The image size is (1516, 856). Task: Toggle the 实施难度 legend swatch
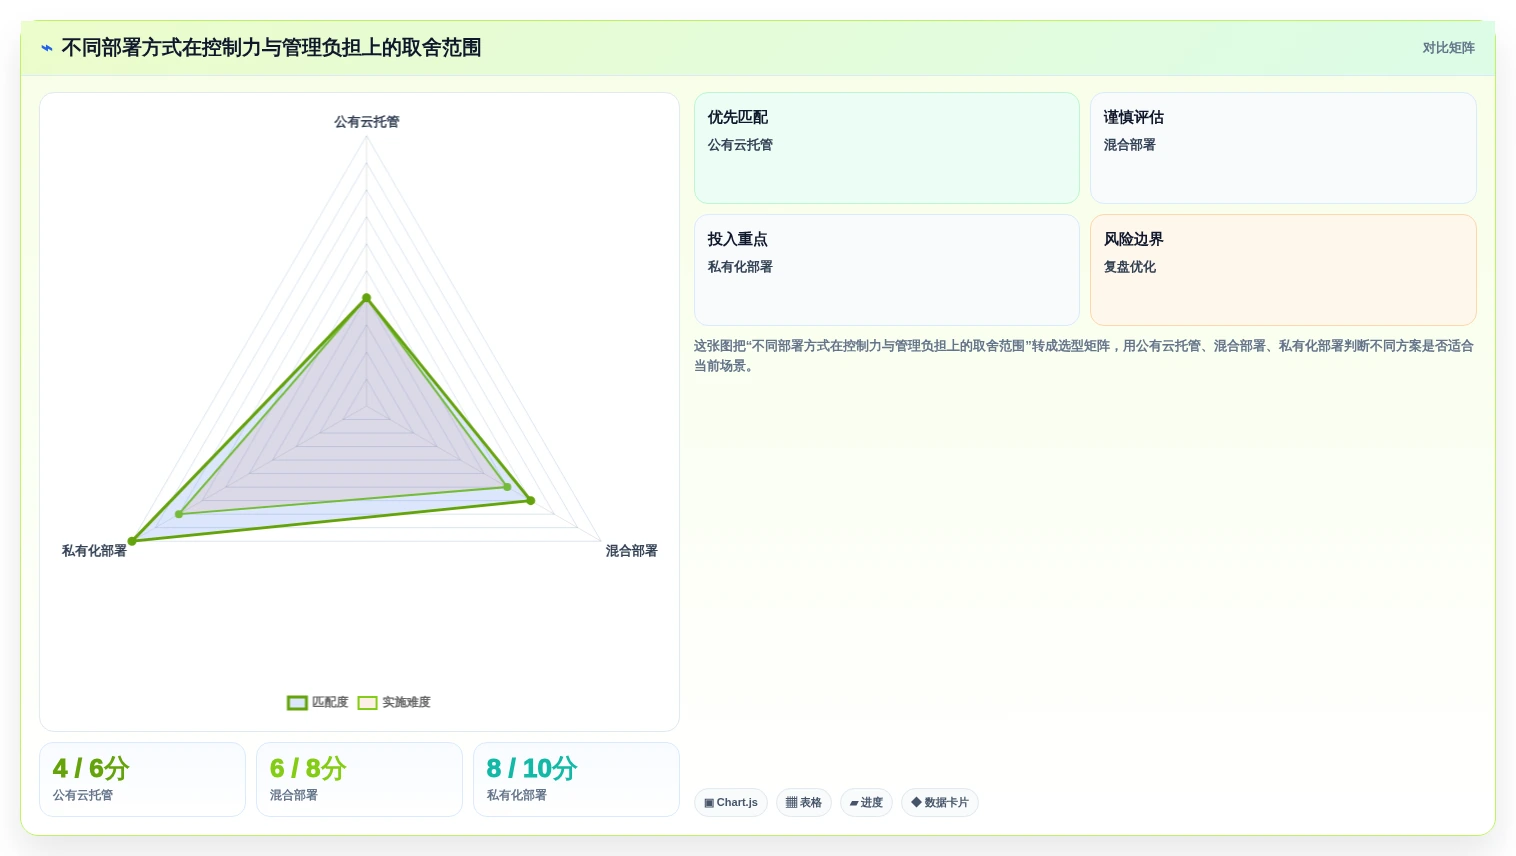tap(368, 703)
